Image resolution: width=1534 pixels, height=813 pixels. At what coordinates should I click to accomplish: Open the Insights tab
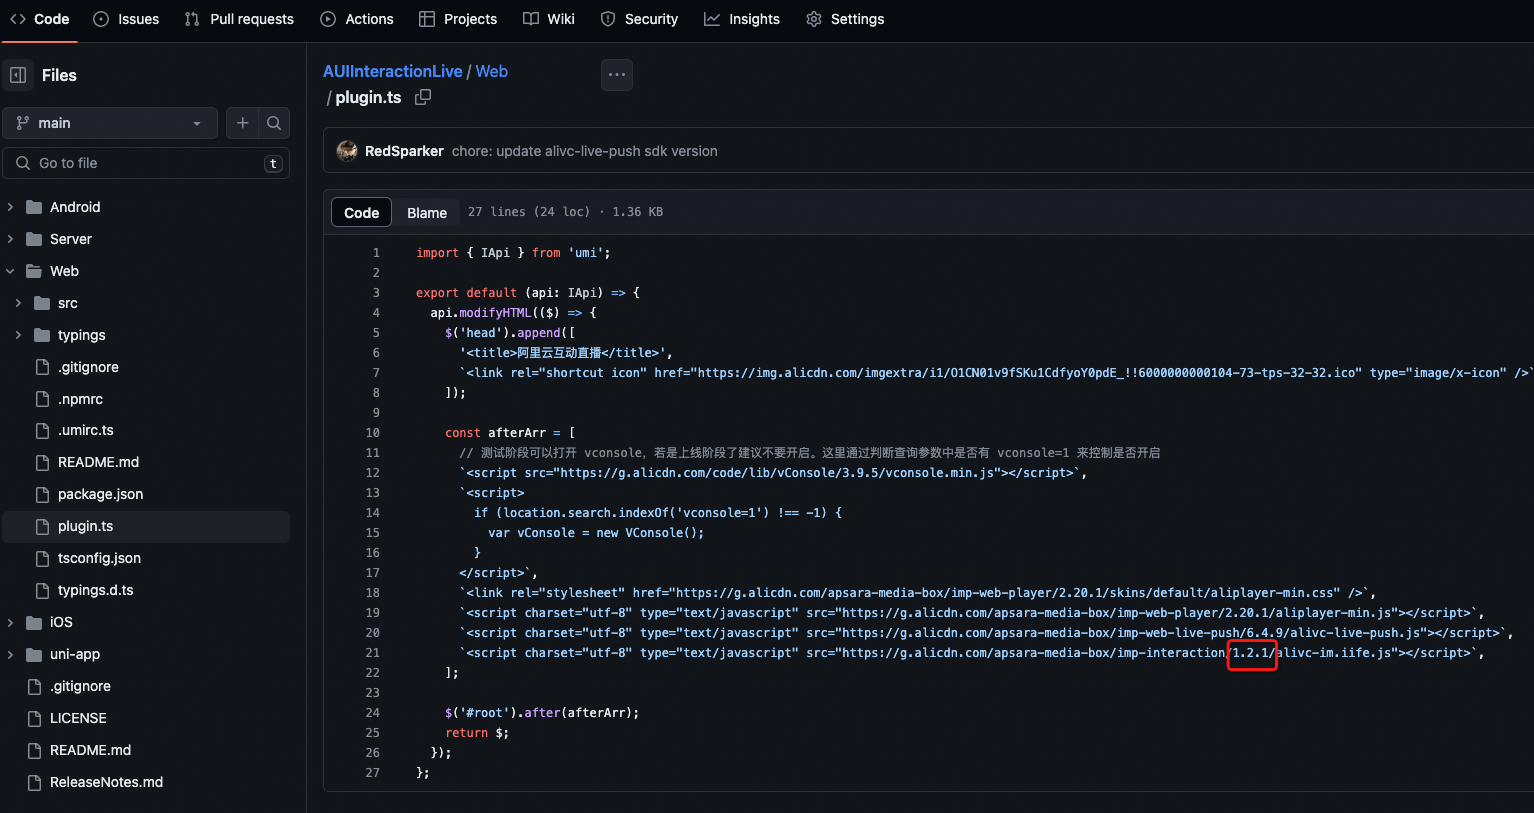click(x=742, y=19)
